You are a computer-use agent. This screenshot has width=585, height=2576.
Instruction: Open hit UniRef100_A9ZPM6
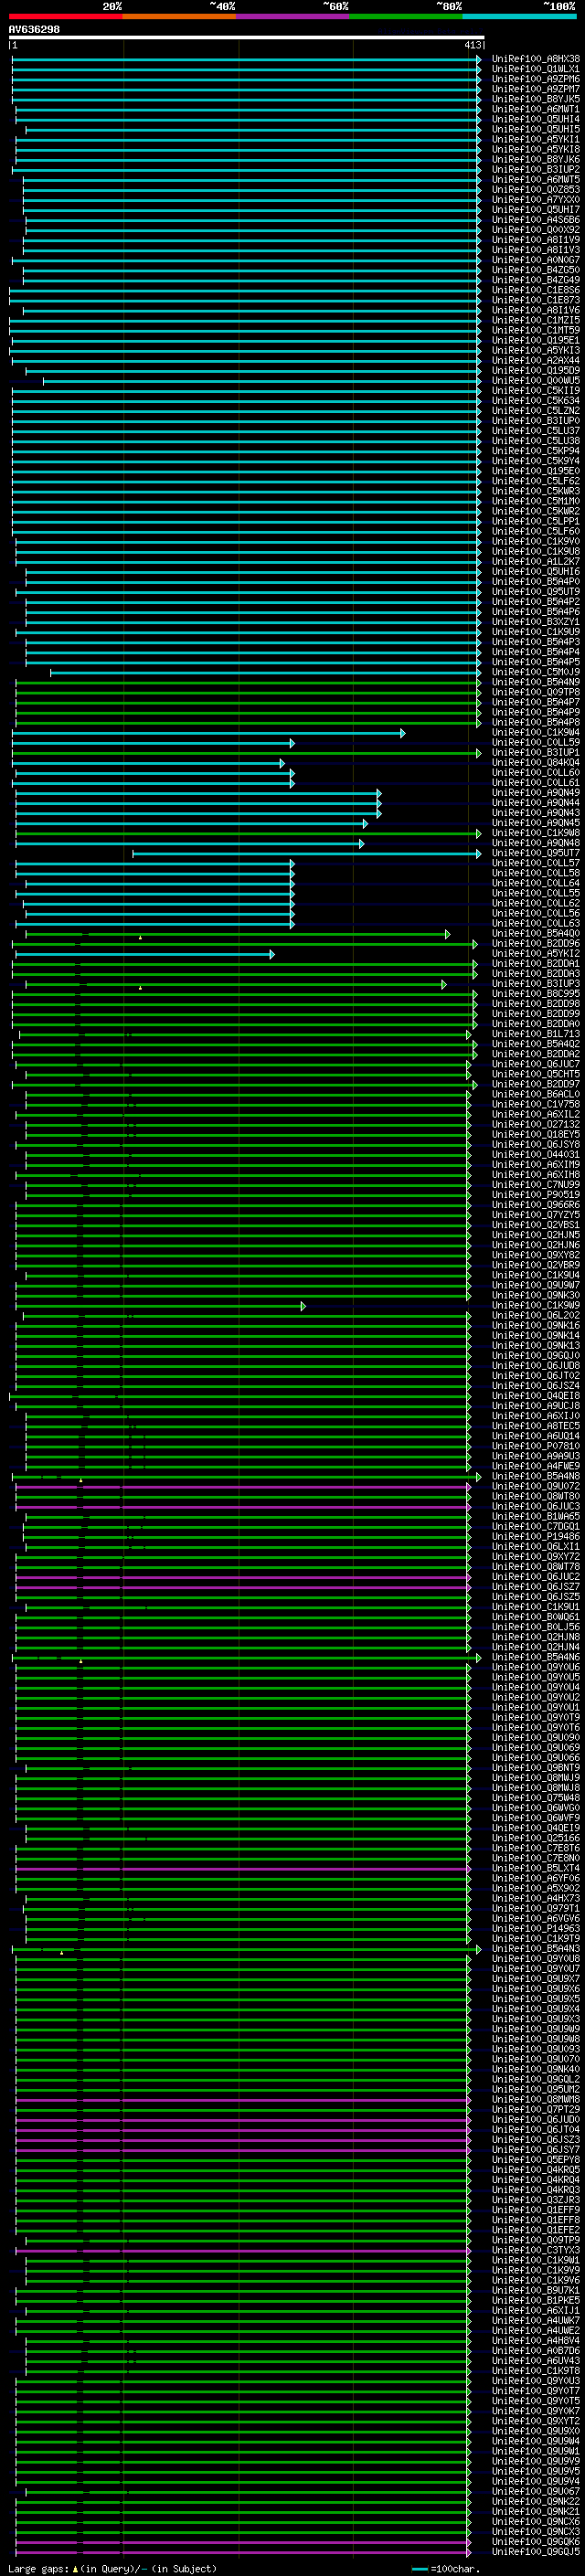click(x=535, y=79)
